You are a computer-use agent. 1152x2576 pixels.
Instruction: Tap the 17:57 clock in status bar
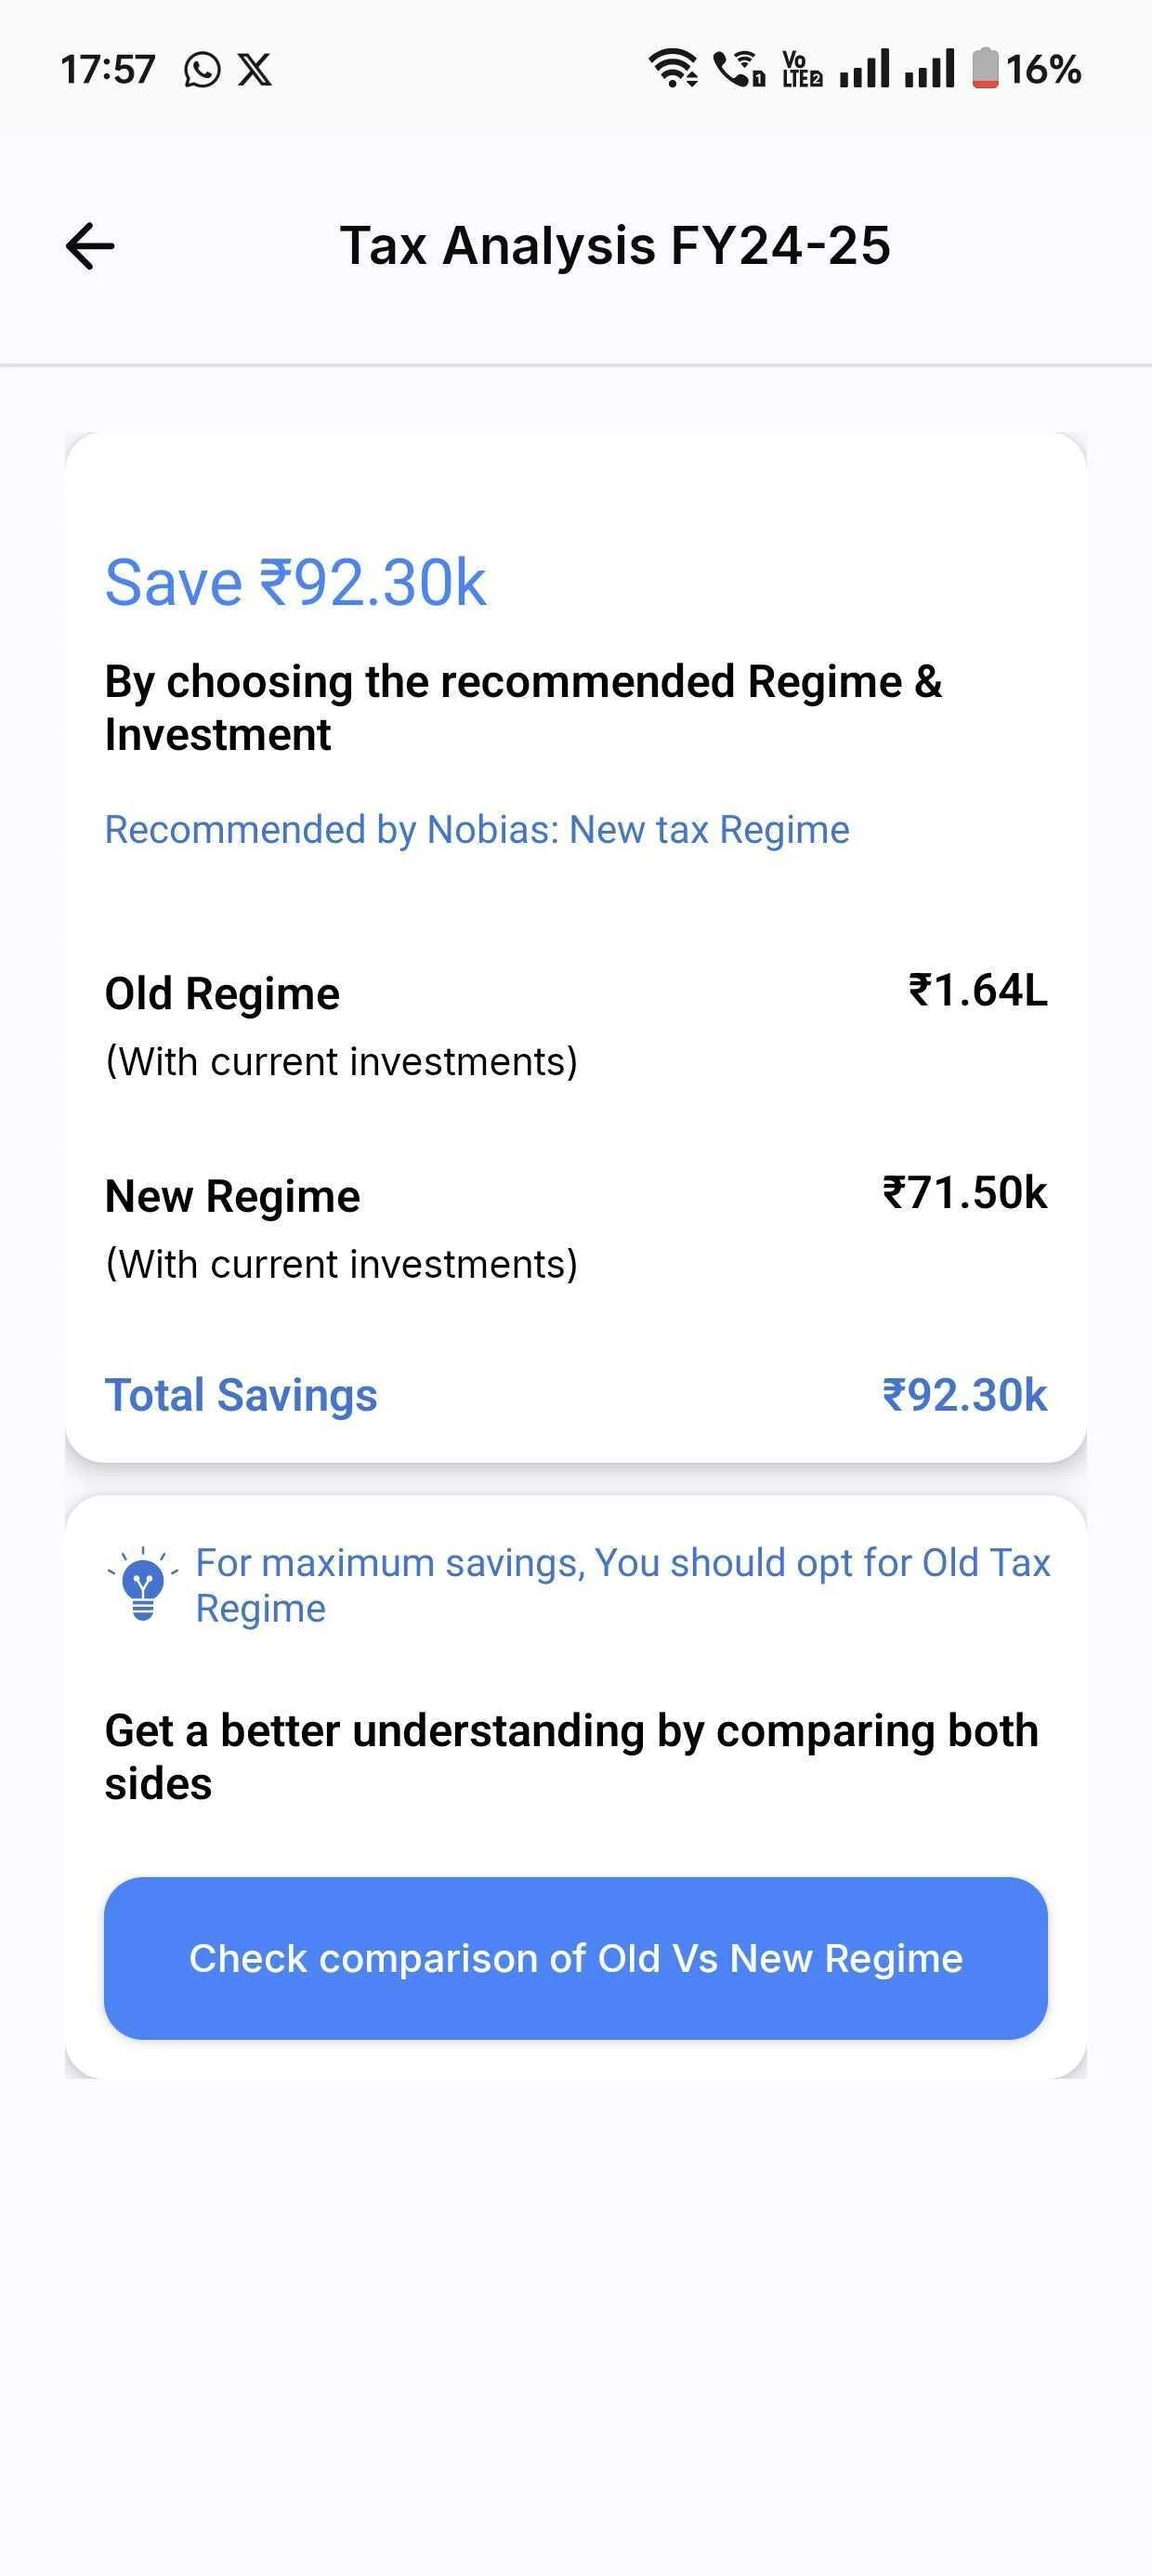(108, 70)
